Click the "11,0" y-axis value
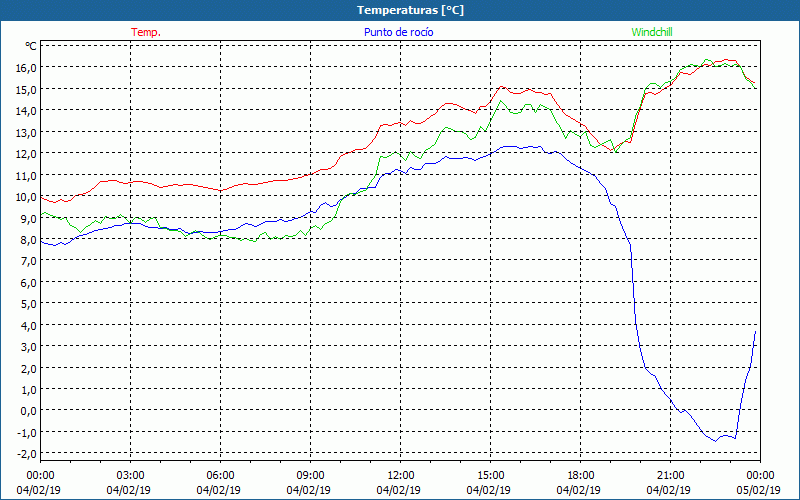The width and height of the screenshot is (800, 500). coord(28,176)
